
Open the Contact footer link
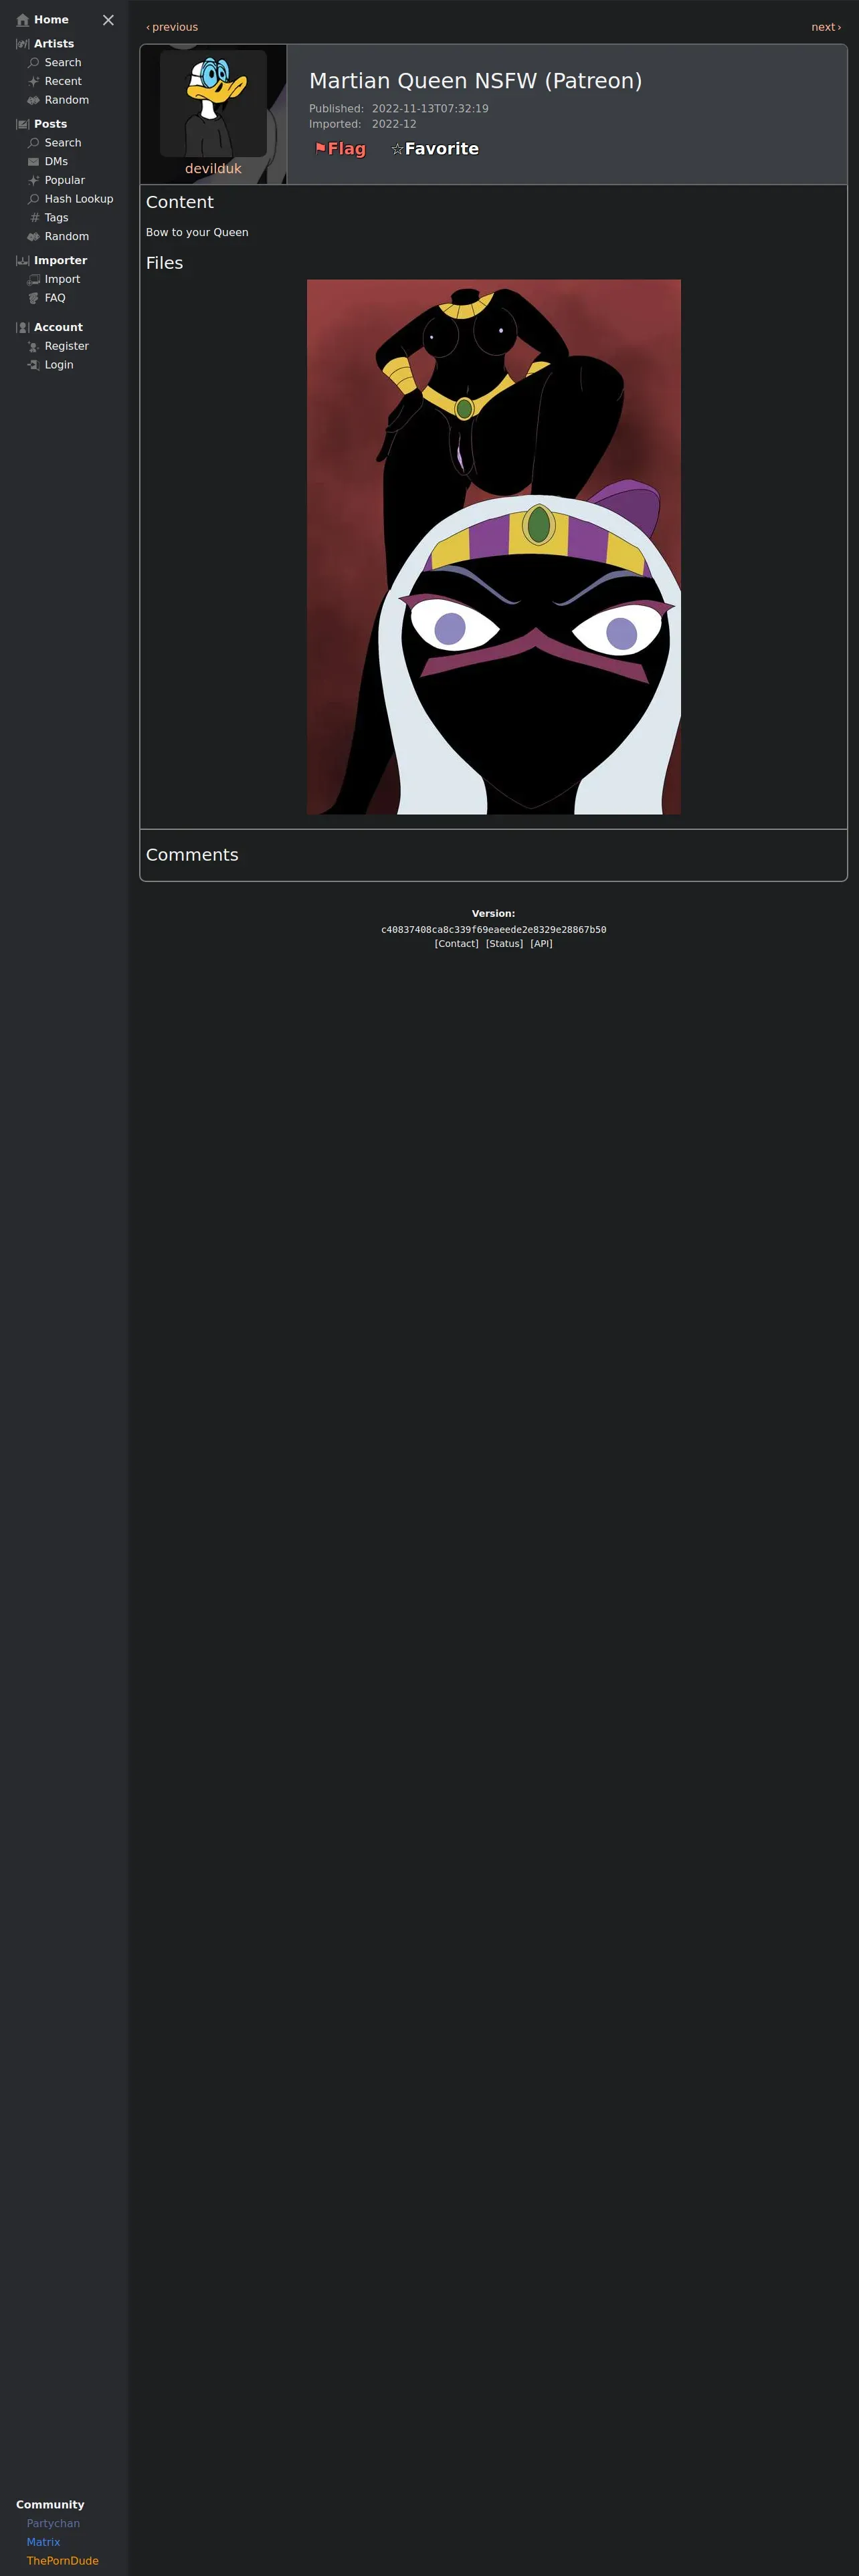pyautogui.click(x=457, y=944)
